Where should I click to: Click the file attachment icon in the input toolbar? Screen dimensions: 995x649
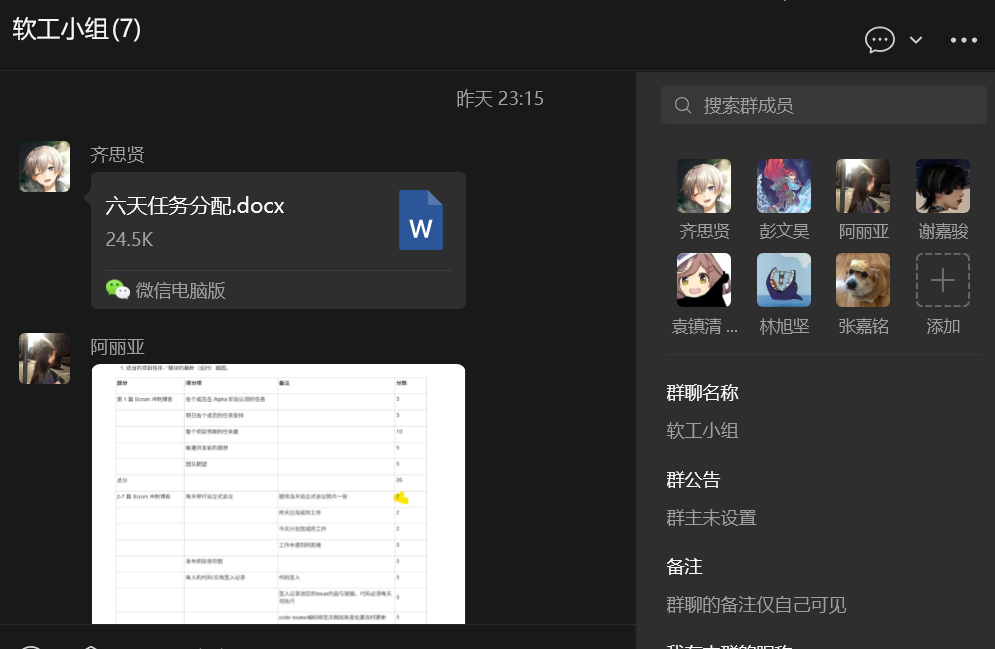90,645
